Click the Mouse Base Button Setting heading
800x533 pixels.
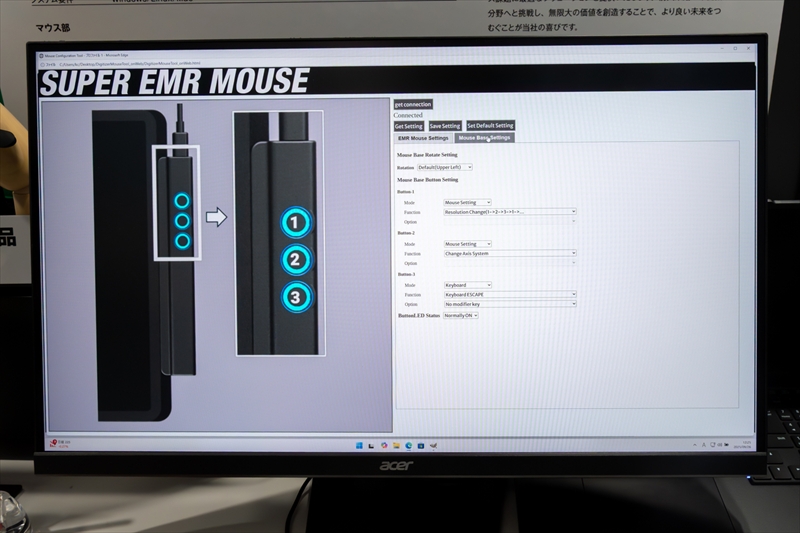(428, 180)
